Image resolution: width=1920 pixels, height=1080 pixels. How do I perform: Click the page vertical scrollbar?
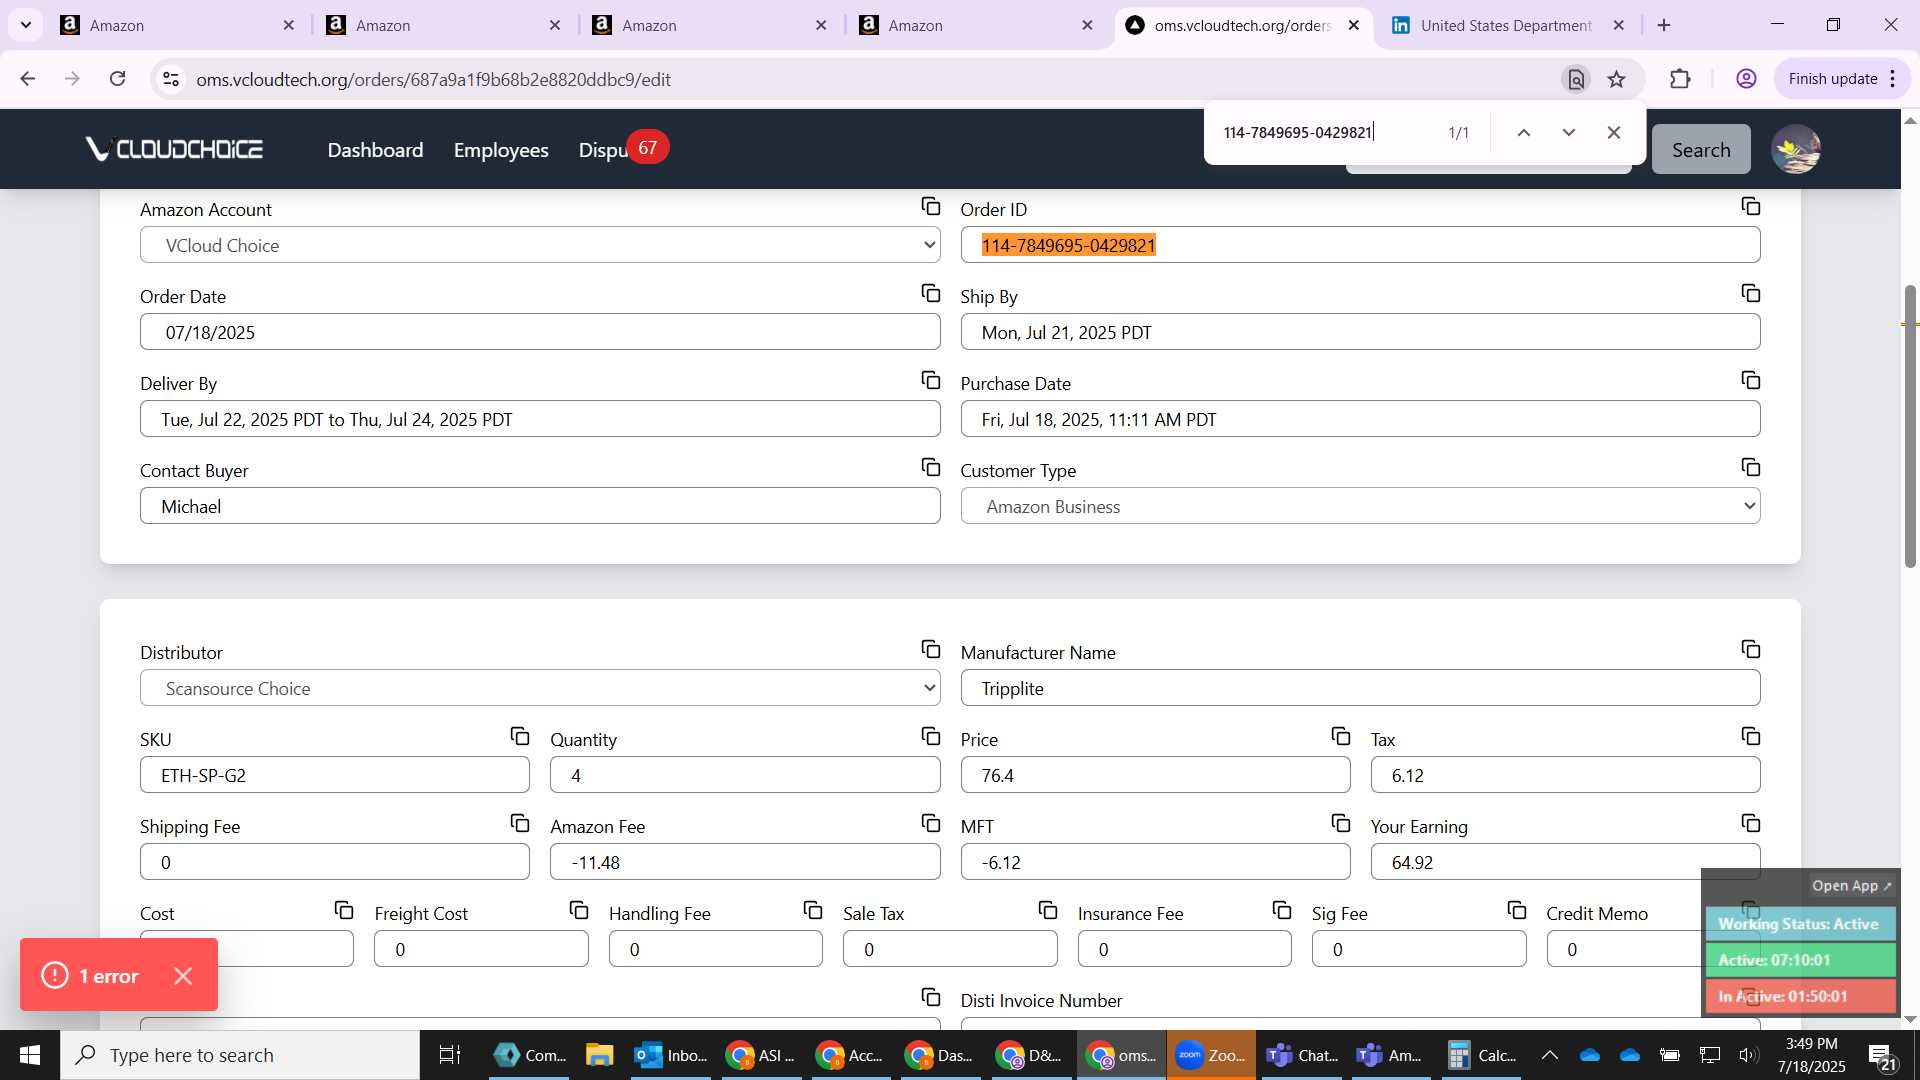click(1910, 427)
